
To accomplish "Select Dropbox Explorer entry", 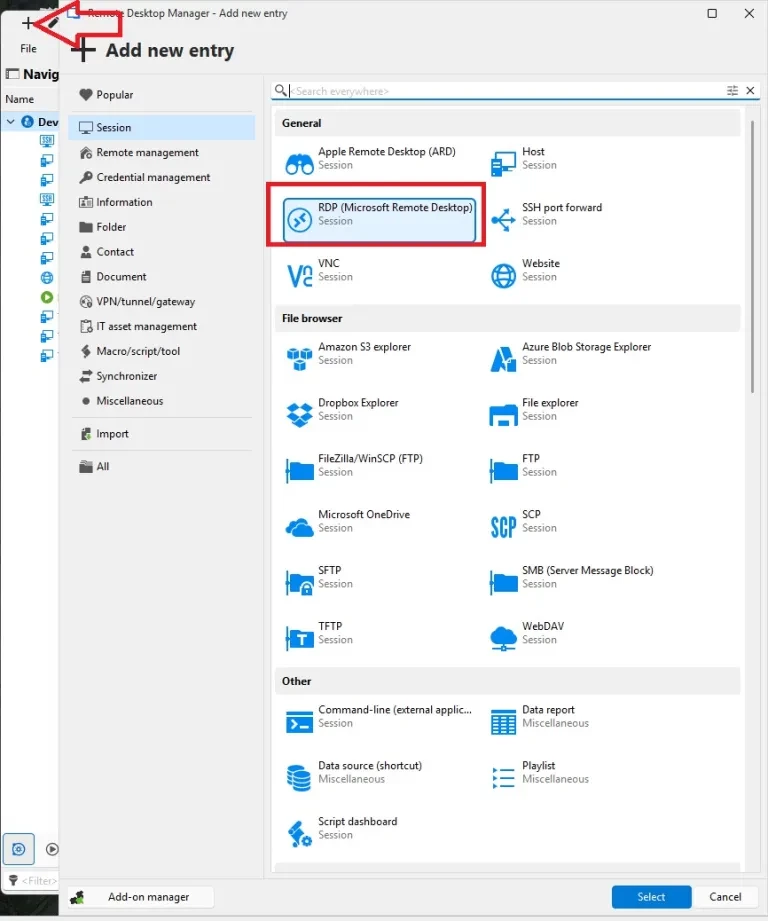I will (378, 409).
